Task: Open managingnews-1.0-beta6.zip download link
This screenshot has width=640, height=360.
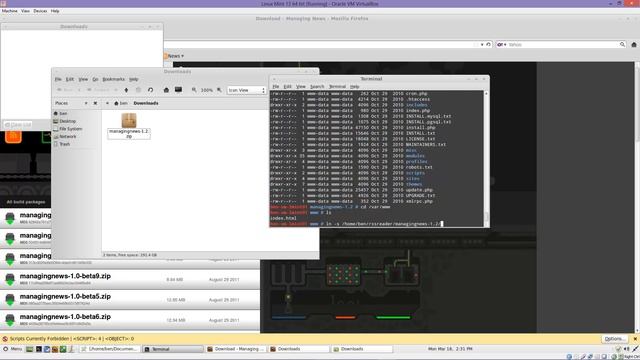Action: (x=65, y=317)
